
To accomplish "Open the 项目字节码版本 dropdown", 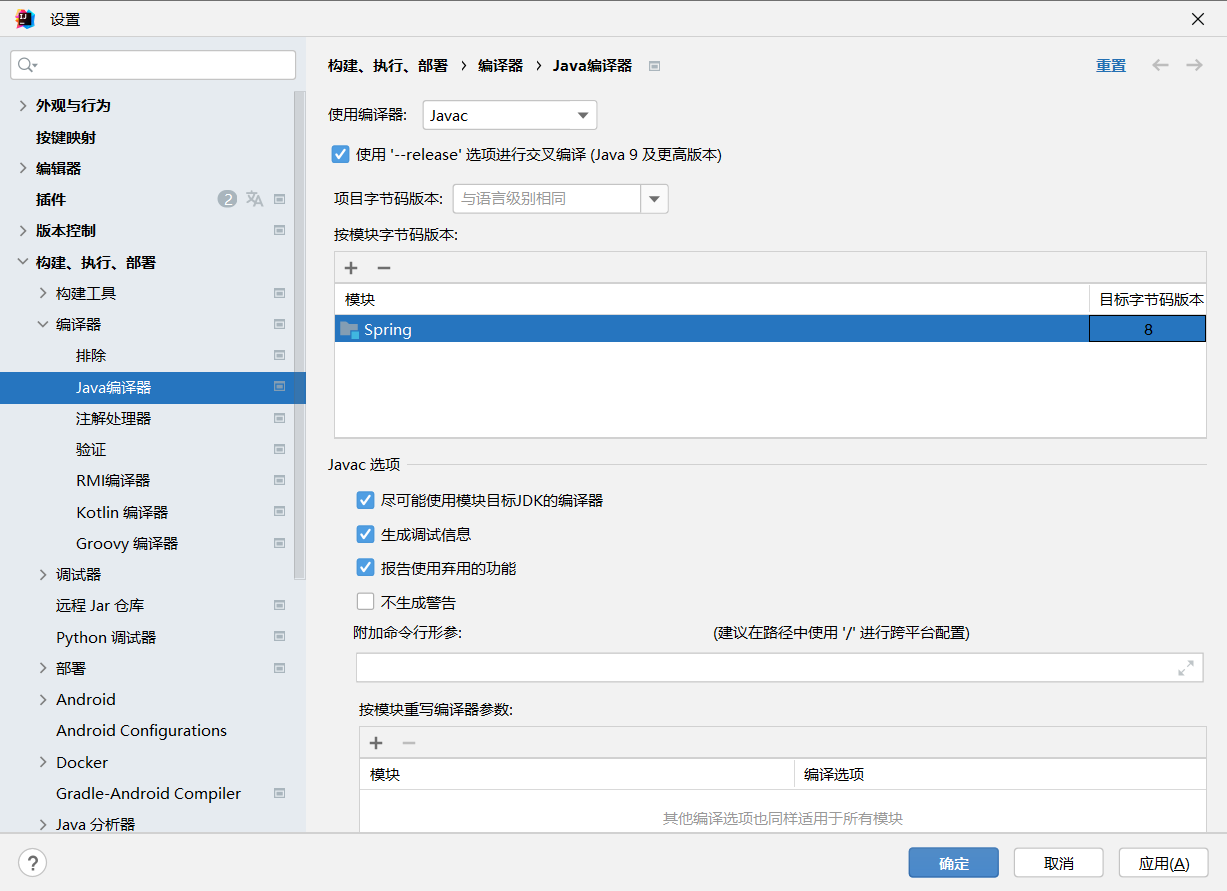I will [655, 198].
